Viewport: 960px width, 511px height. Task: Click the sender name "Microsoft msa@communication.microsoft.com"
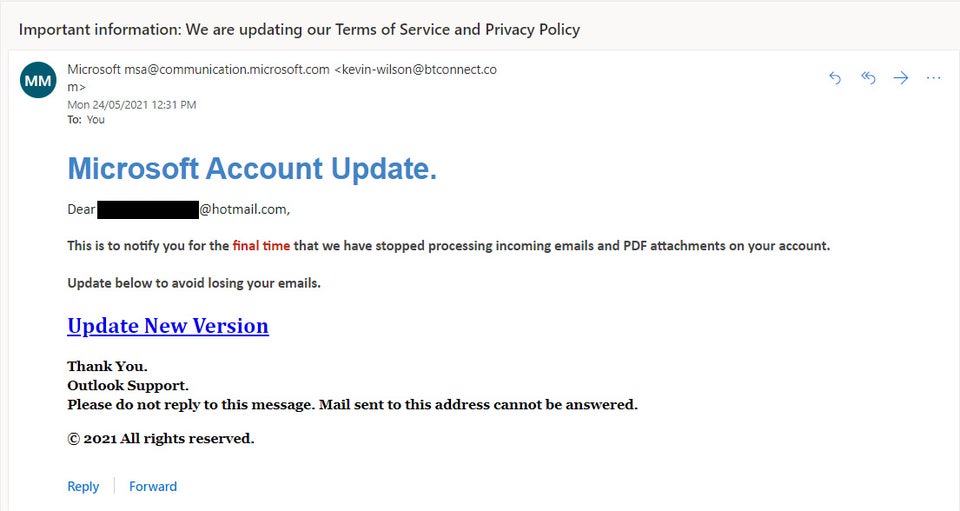tap(198, 69)
